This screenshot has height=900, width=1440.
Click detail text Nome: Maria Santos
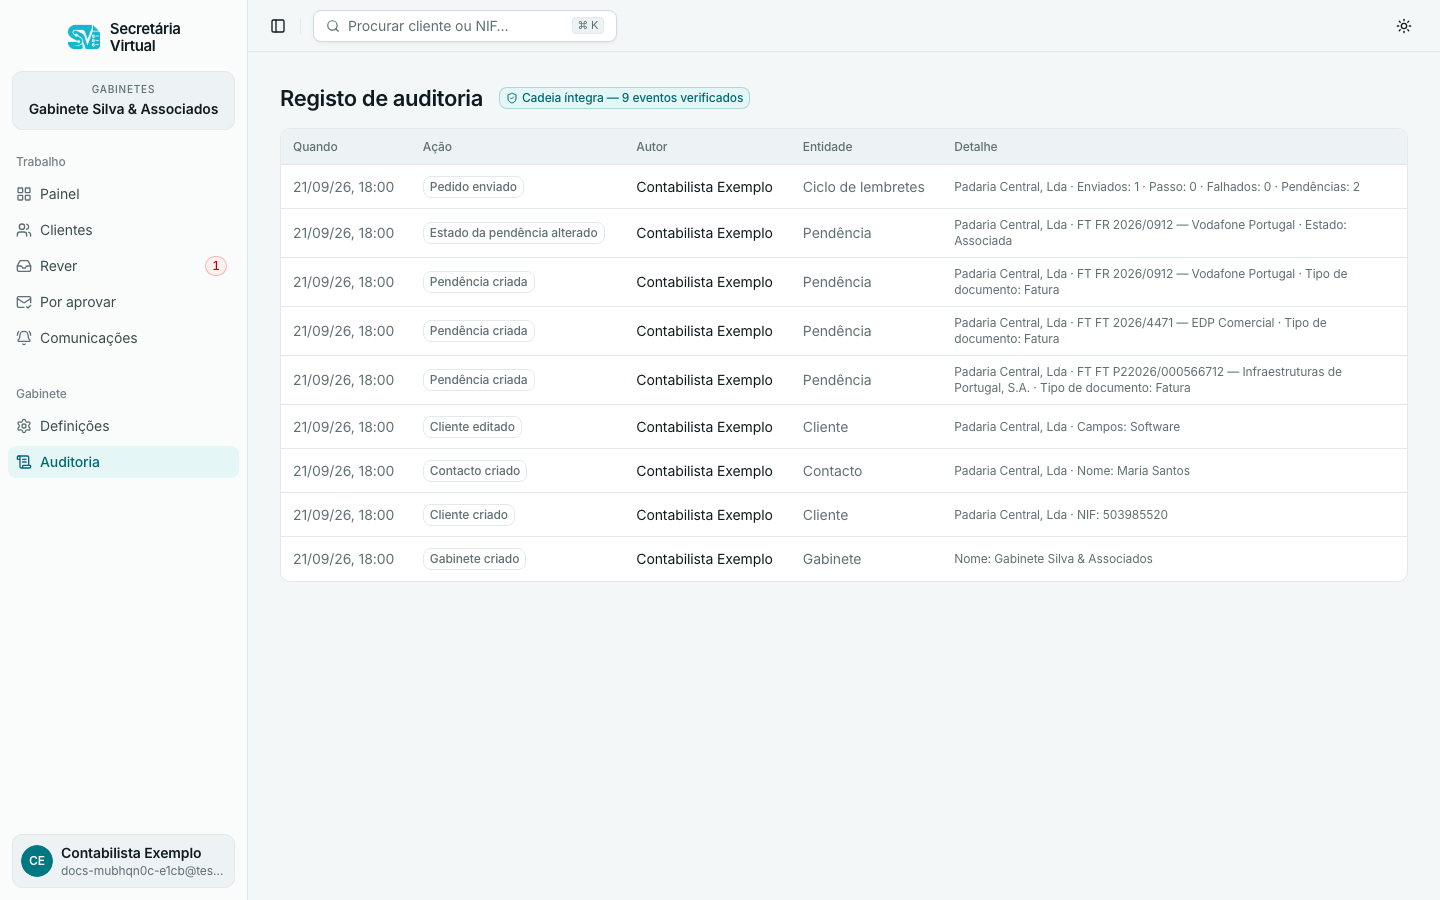1072,471
